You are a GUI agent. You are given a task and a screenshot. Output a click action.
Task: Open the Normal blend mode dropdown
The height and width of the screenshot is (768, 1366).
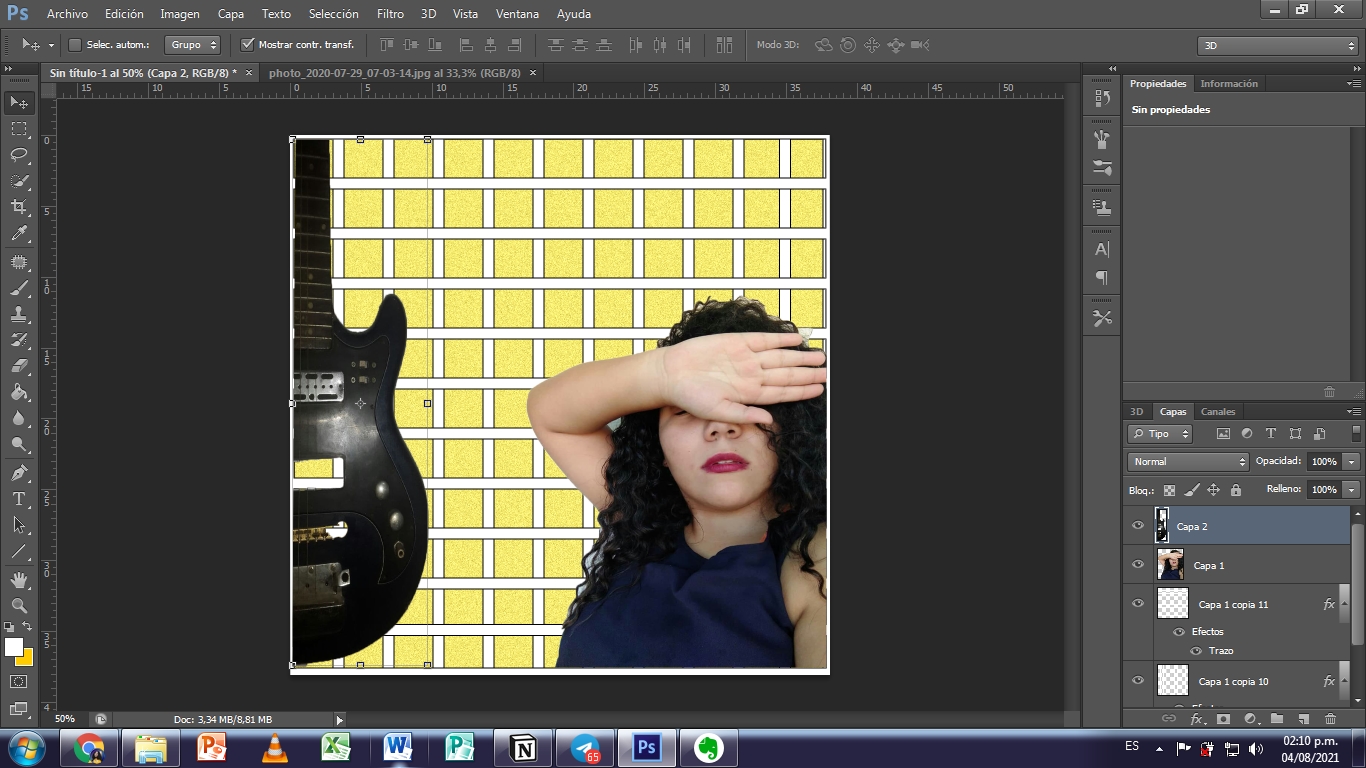tap(1188, 461)
